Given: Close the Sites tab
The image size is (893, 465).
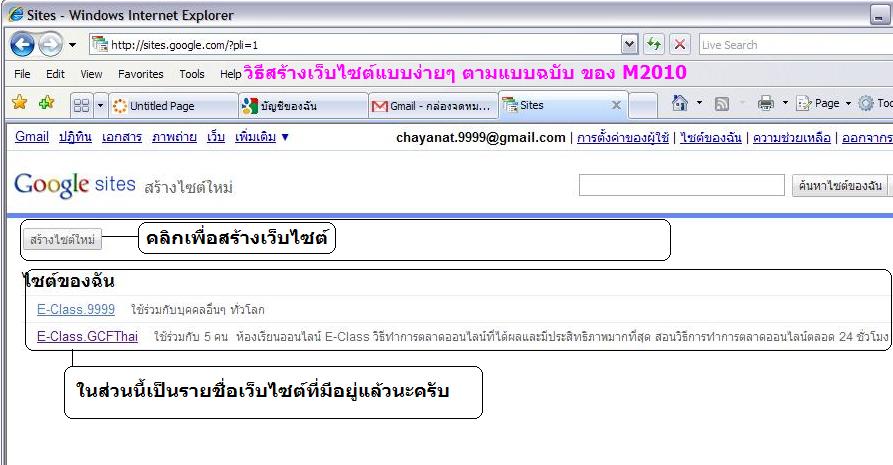Looking at the screenshot, I should pos(616,105).
